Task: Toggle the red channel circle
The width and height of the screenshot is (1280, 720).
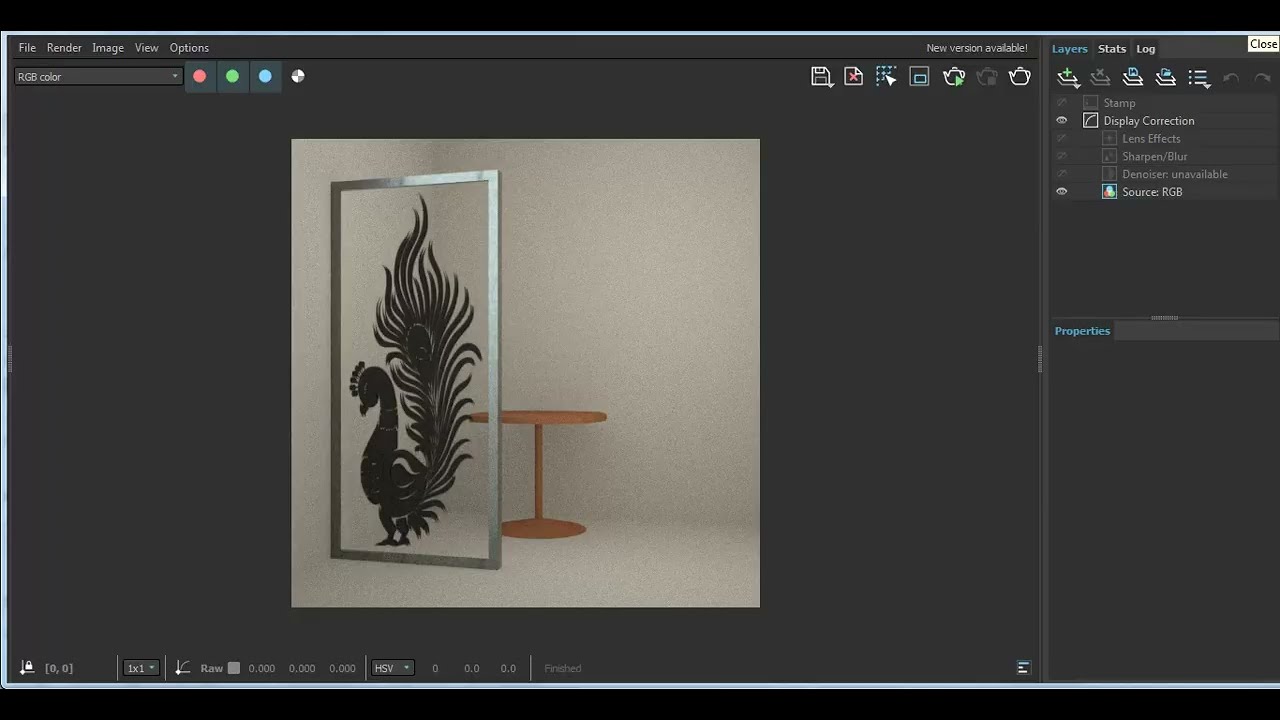Action: 200,76
